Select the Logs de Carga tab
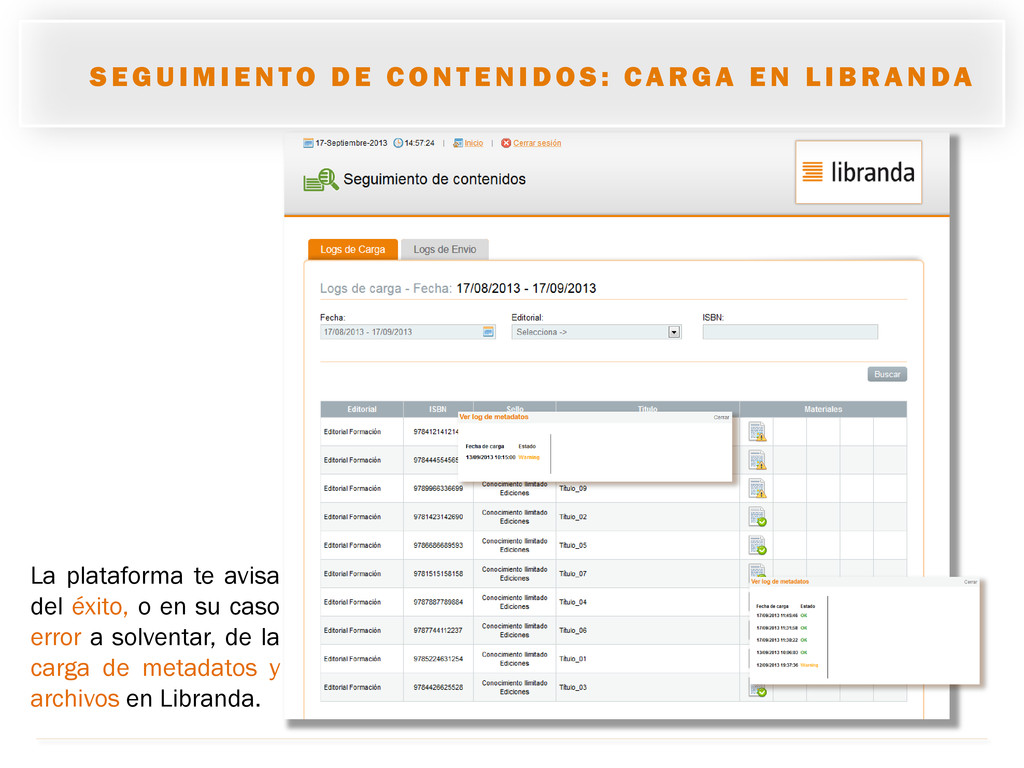 (x=353, y=249)
